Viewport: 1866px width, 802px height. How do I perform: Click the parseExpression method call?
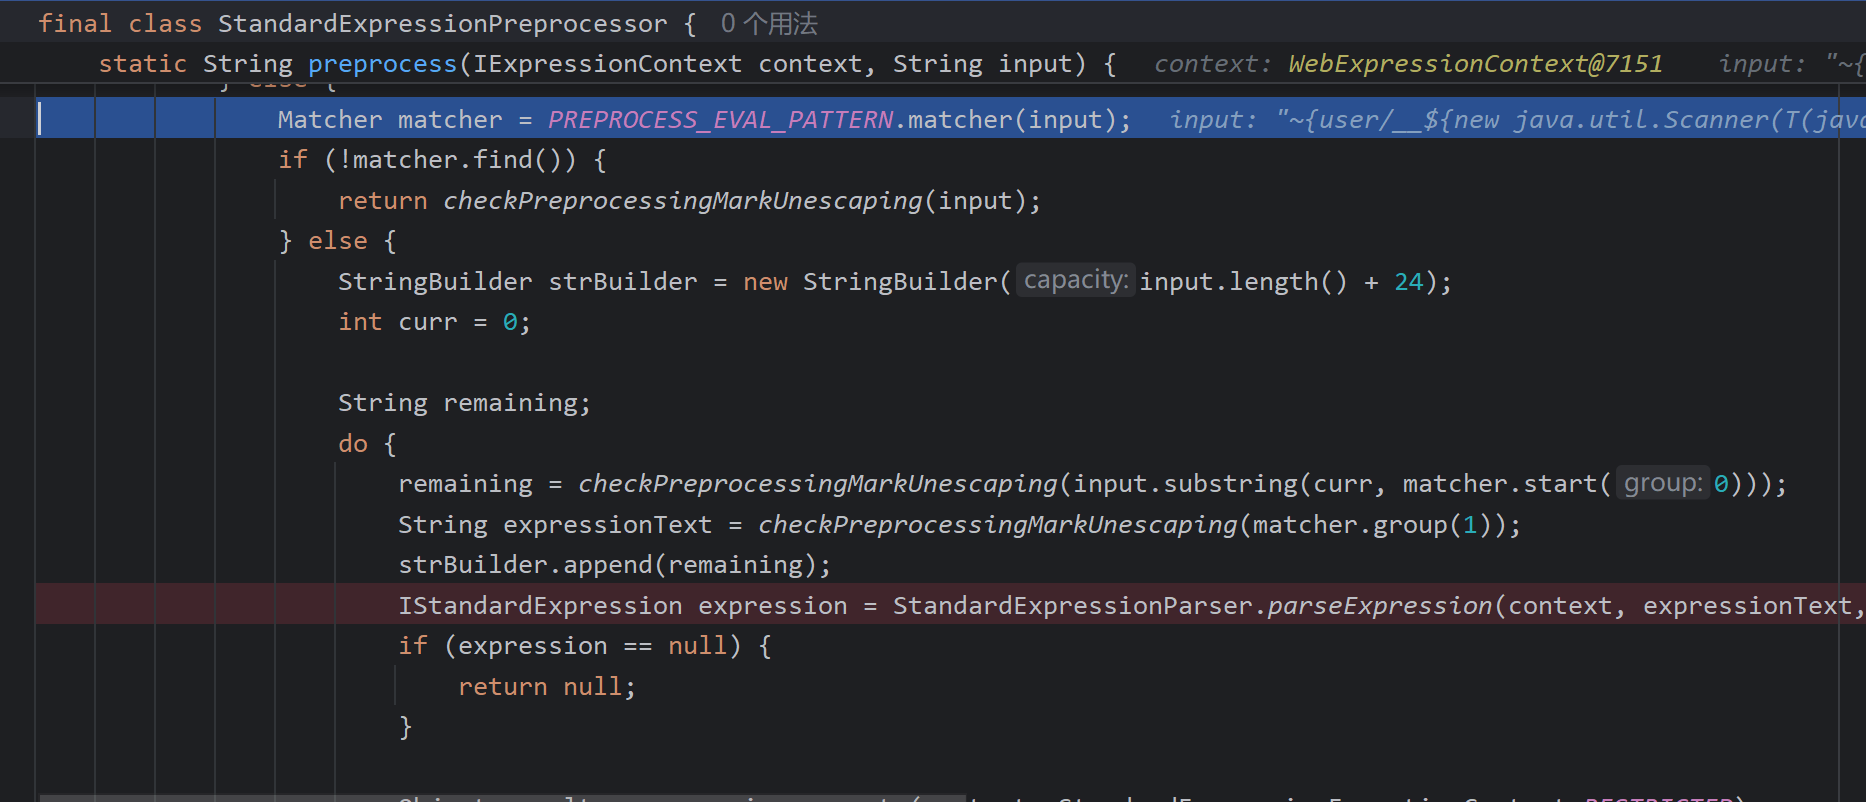coord(1380,606)
